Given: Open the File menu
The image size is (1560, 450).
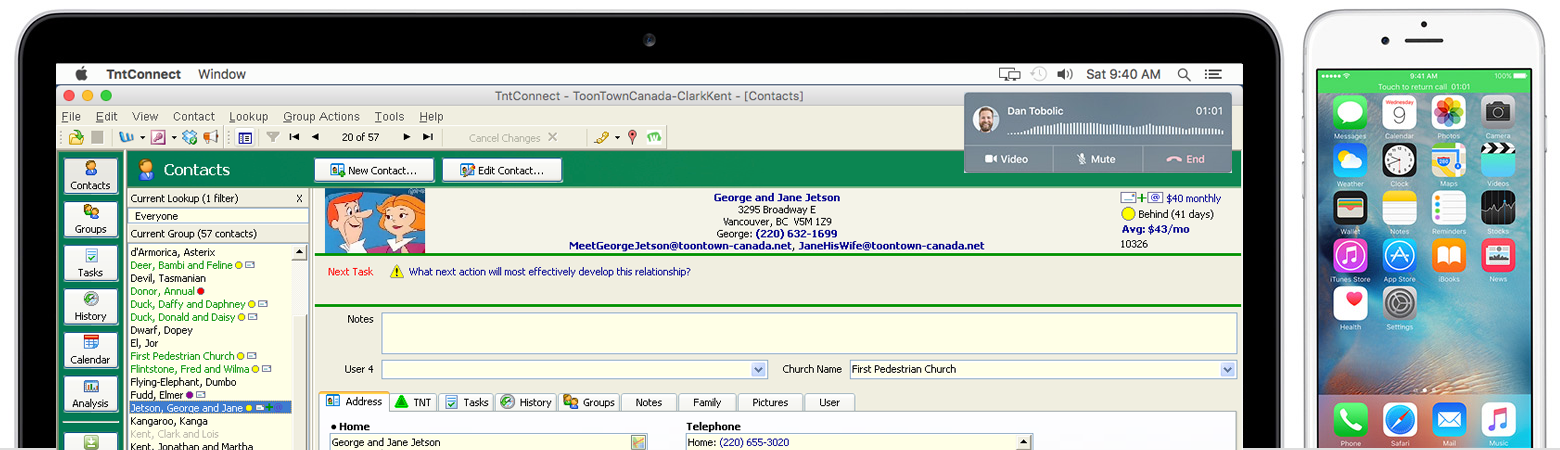Looking at the screenshot, I should coord(71,117).
